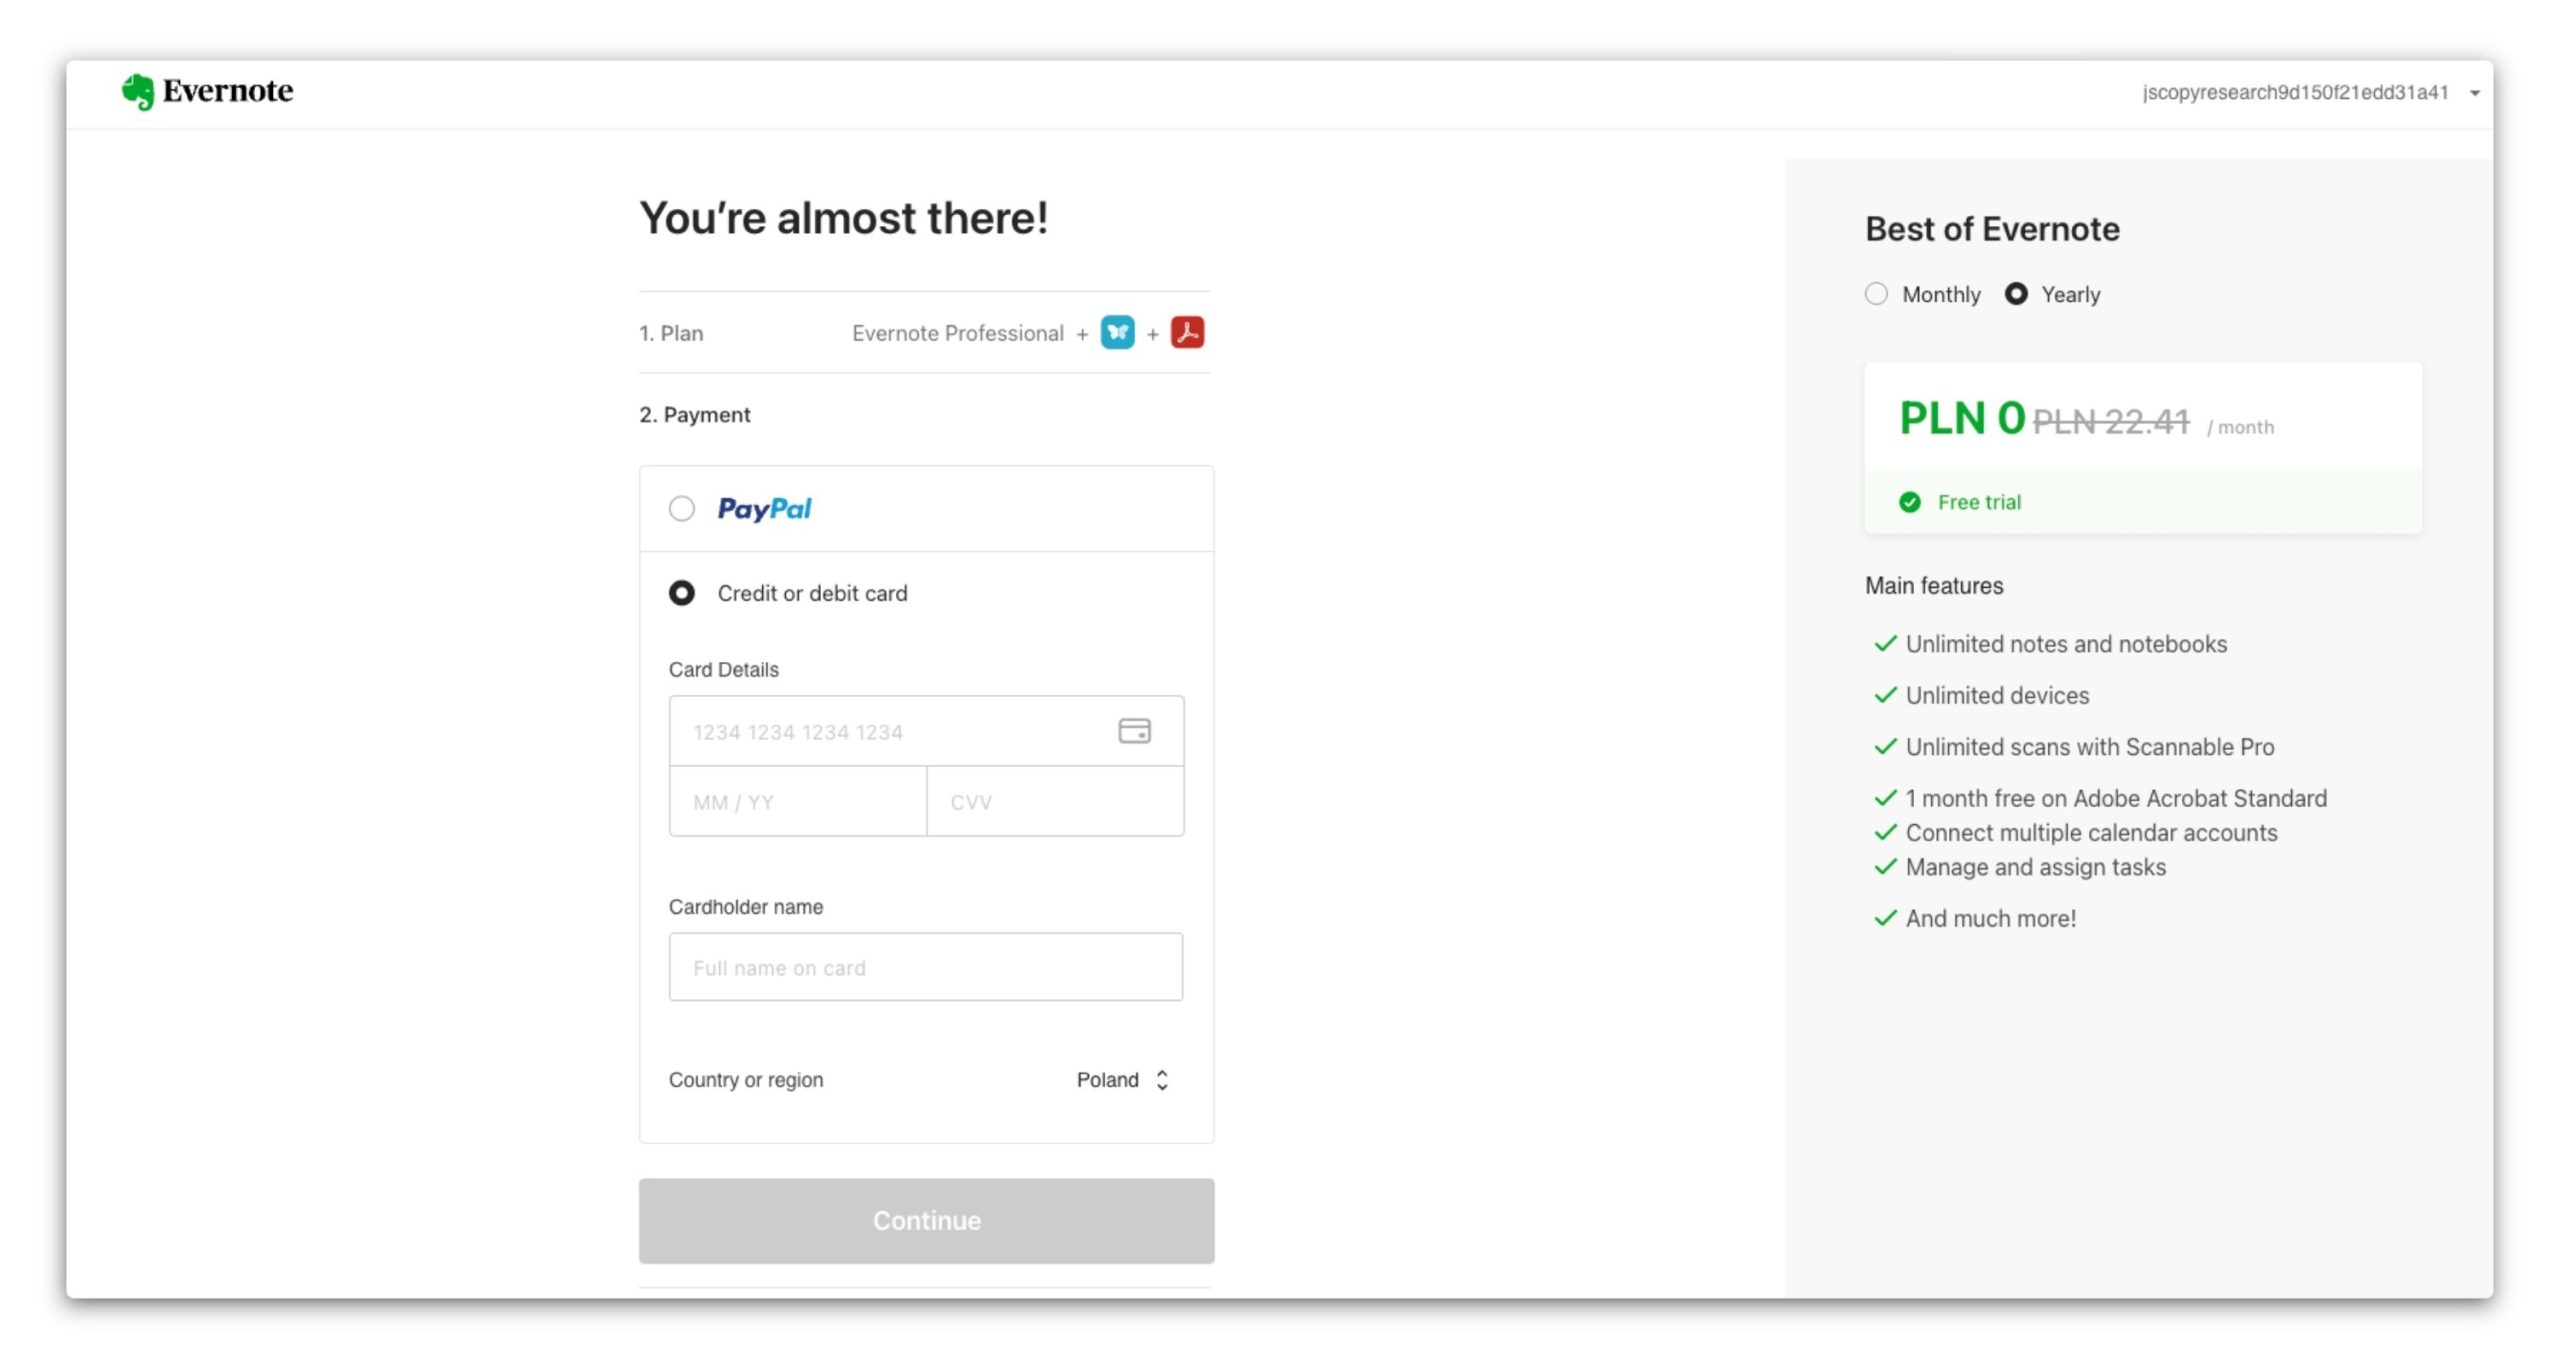Click the green Free trial checkmark icon
Viewport: 2560px width, 1365px height.
click(x=1909, y=502)
